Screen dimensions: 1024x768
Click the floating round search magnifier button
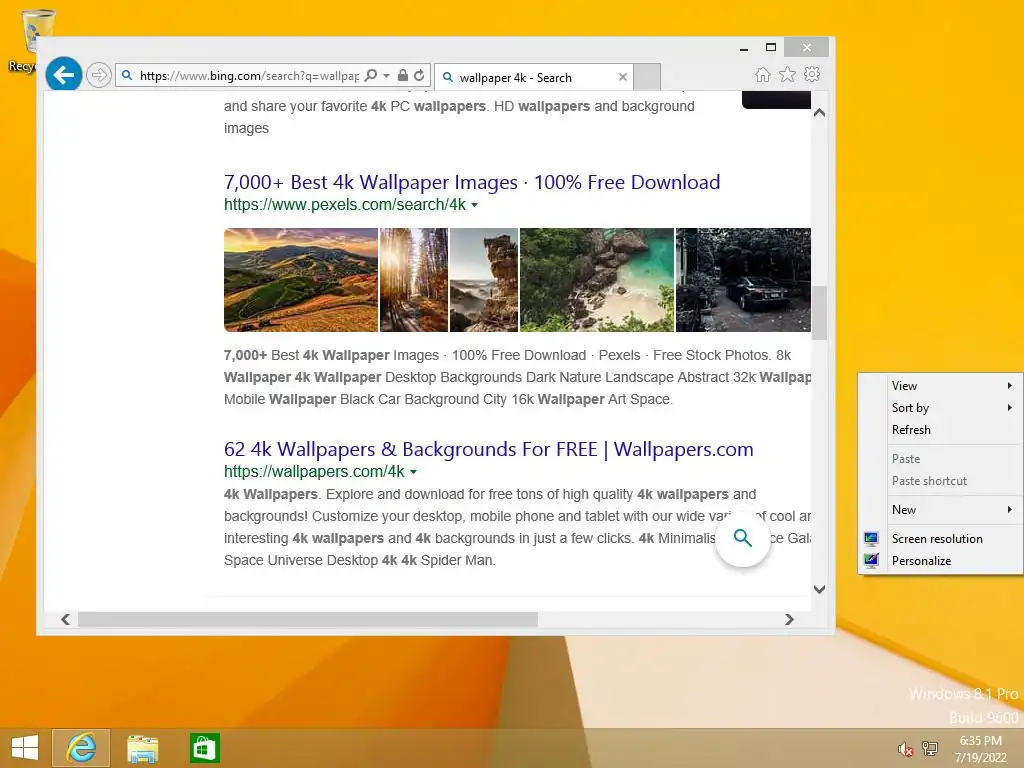743,538
